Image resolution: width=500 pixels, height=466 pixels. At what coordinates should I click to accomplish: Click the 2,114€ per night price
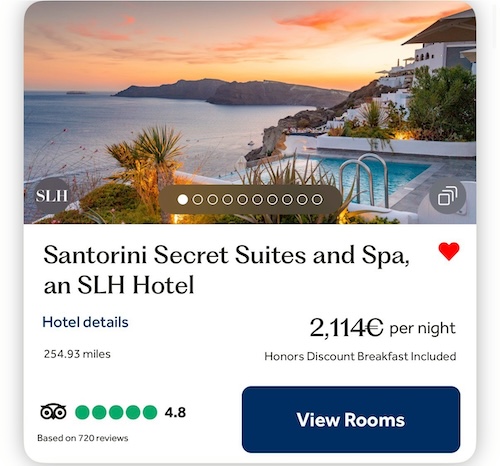pyautogui.click(x=382, y=328)
